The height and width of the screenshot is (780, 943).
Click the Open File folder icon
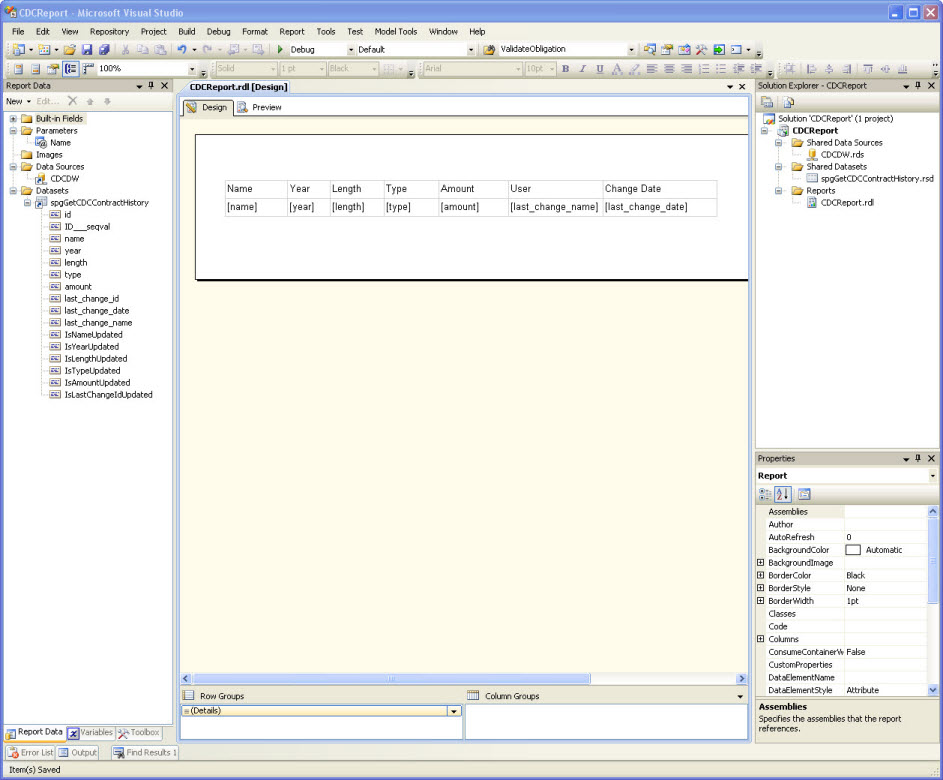(70, 50)
